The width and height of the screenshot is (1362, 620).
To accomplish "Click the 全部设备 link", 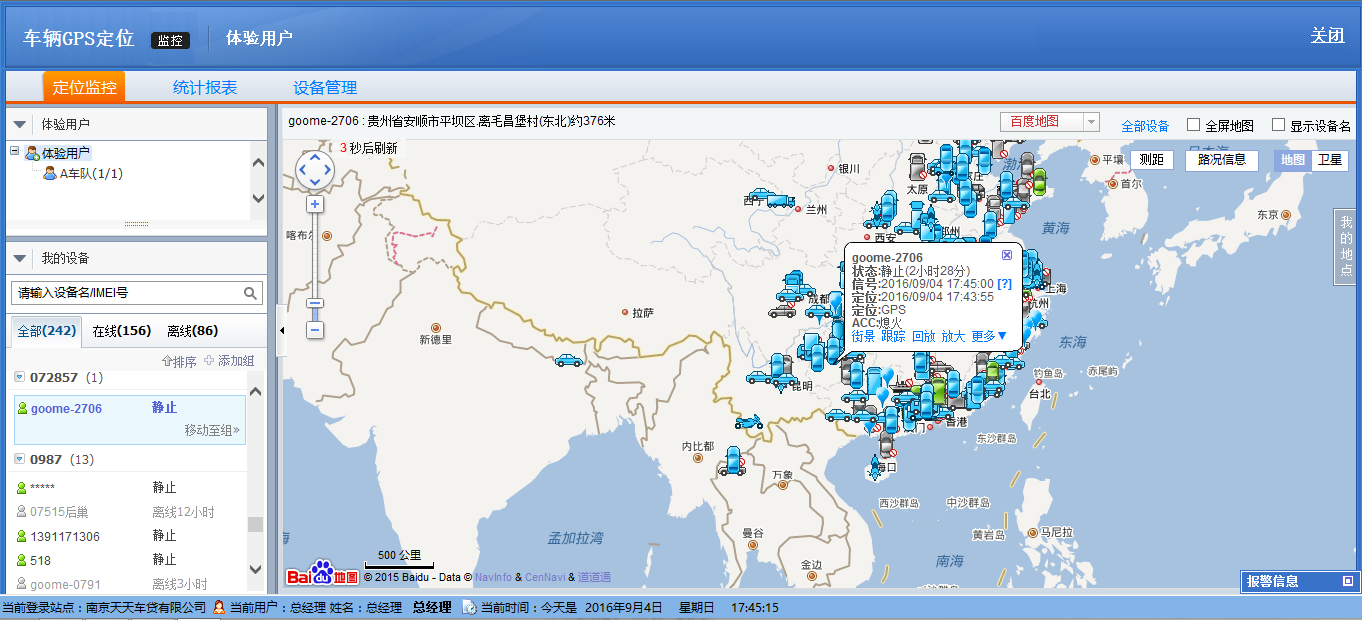I will tap(1145, 126).
